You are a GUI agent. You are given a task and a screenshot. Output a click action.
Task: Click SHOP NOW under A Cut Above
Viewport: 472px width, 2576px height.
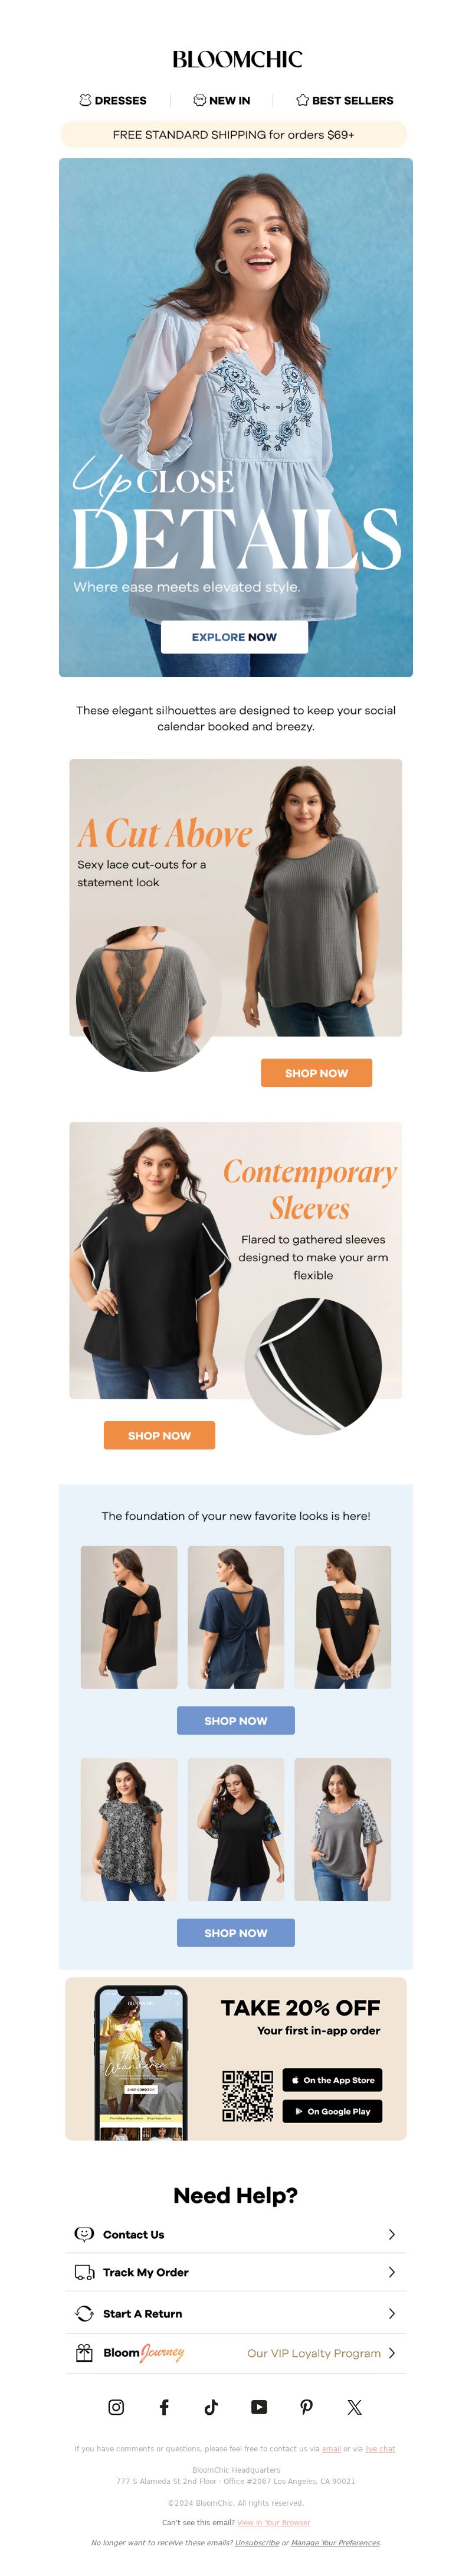coord(316,1072)
